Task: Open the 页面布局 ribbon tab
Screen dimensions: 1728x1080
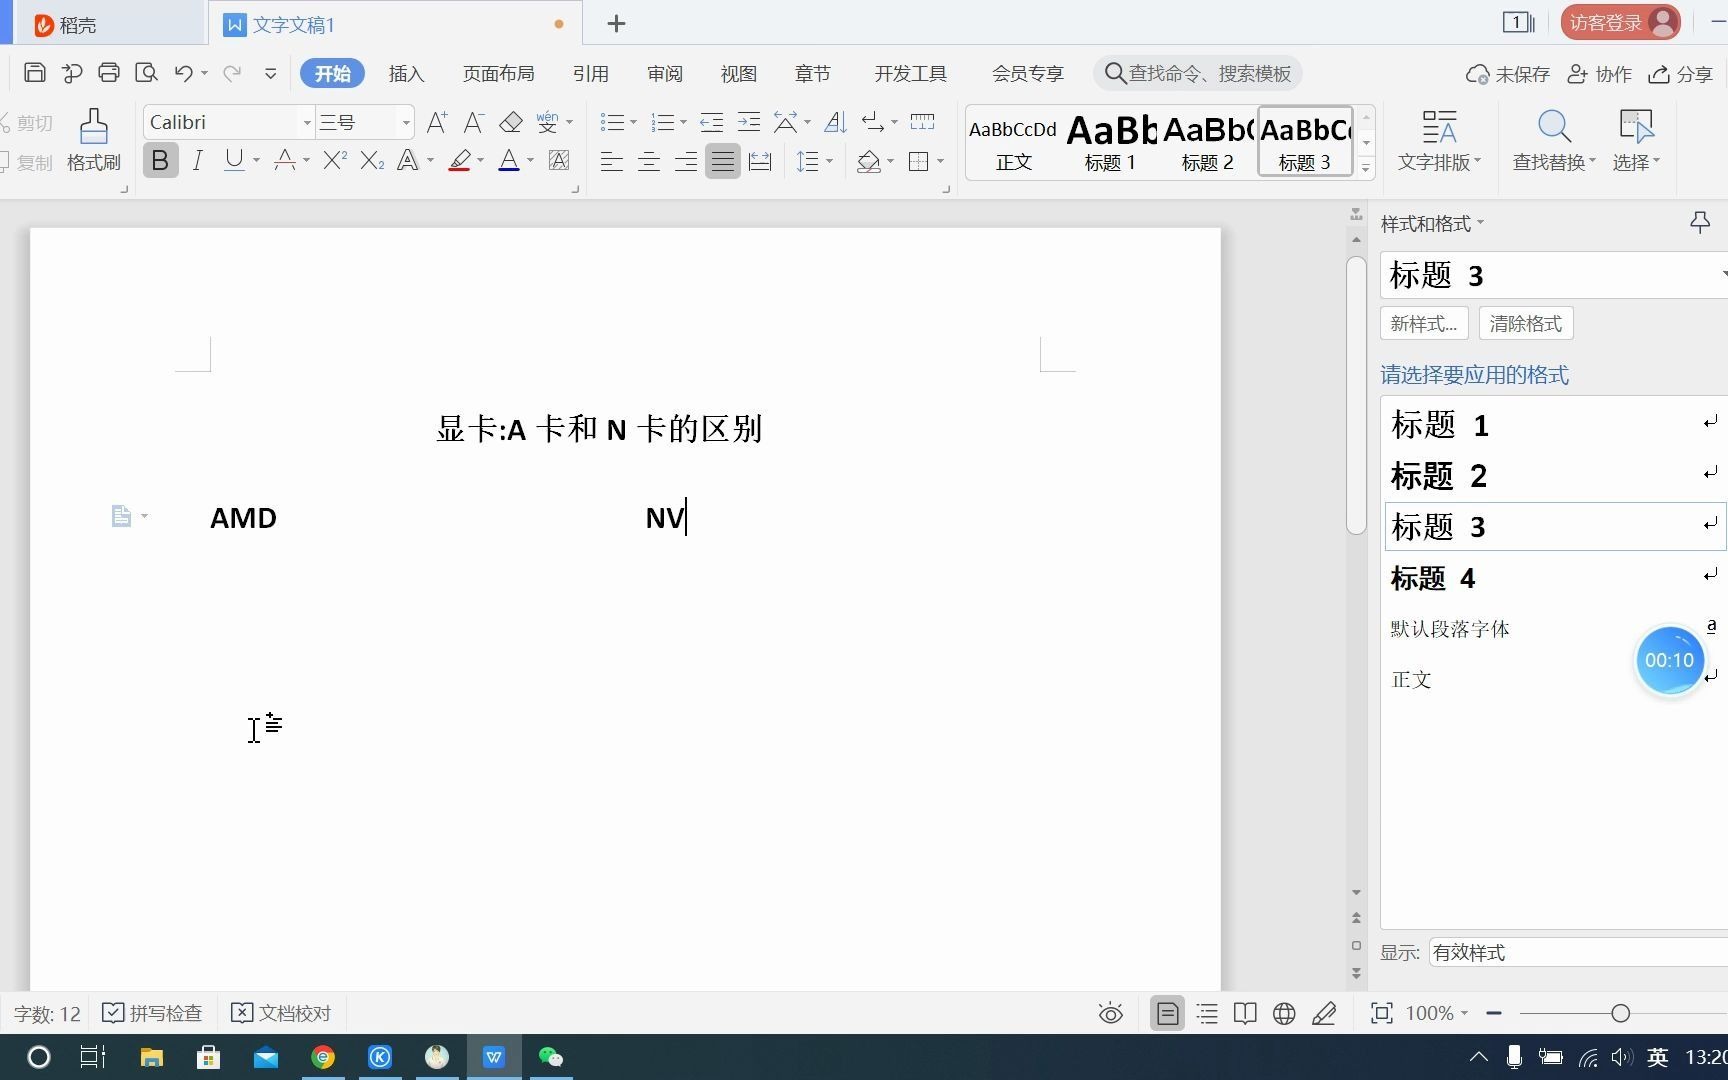Action: (498, 73)
